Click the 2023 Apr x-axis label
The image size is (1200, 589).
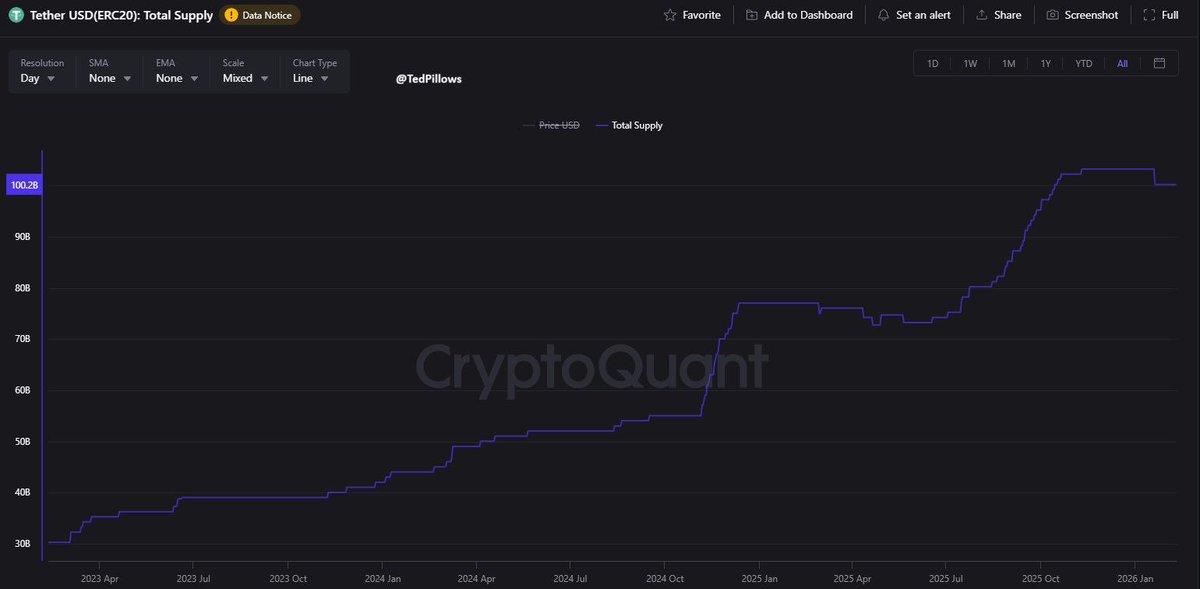(x=100, y=578)
